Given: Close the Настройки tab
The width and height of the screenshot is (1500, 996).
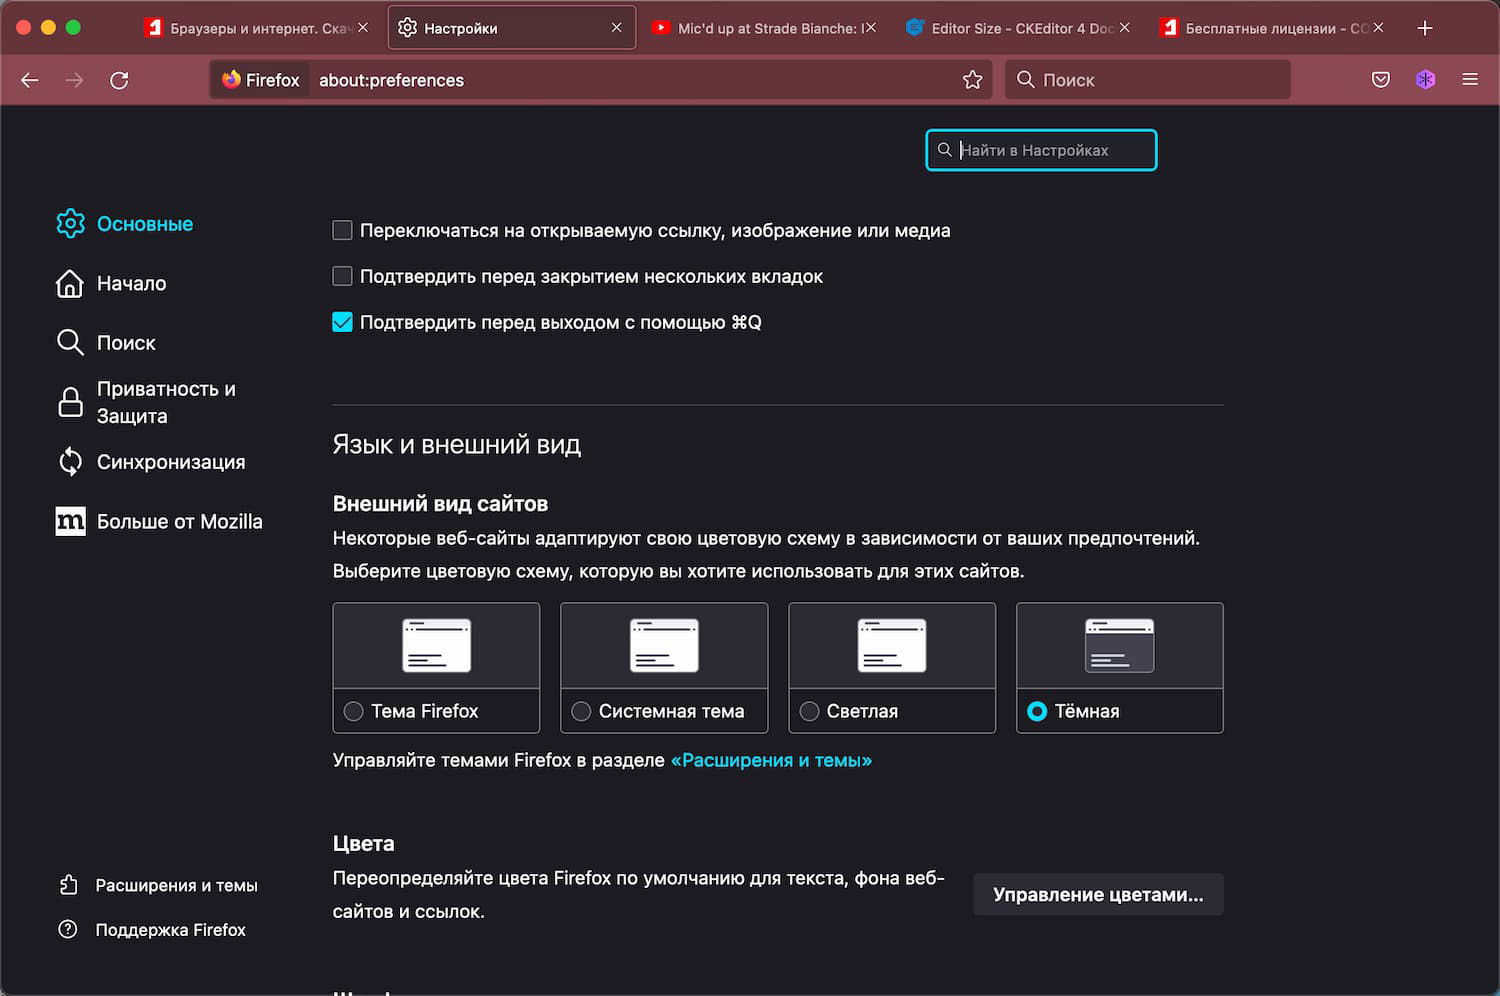Looking at the screenshot, I should 617,28.
